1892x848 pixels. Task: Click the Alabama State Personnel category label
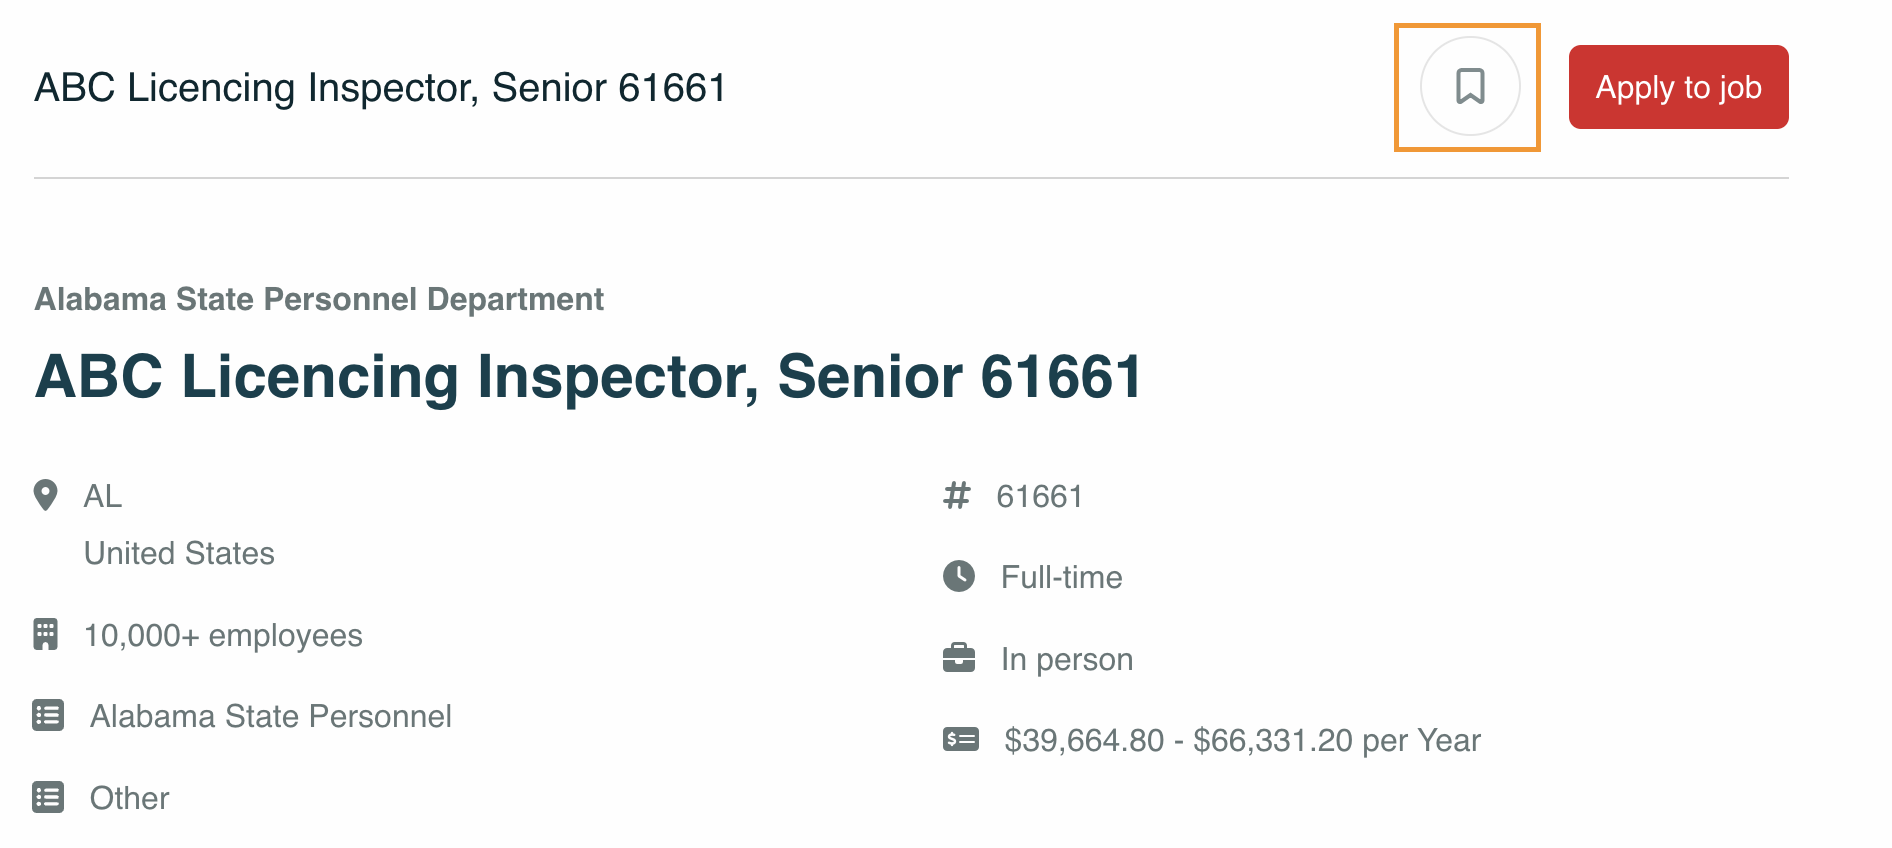click(x=271, y=716)
